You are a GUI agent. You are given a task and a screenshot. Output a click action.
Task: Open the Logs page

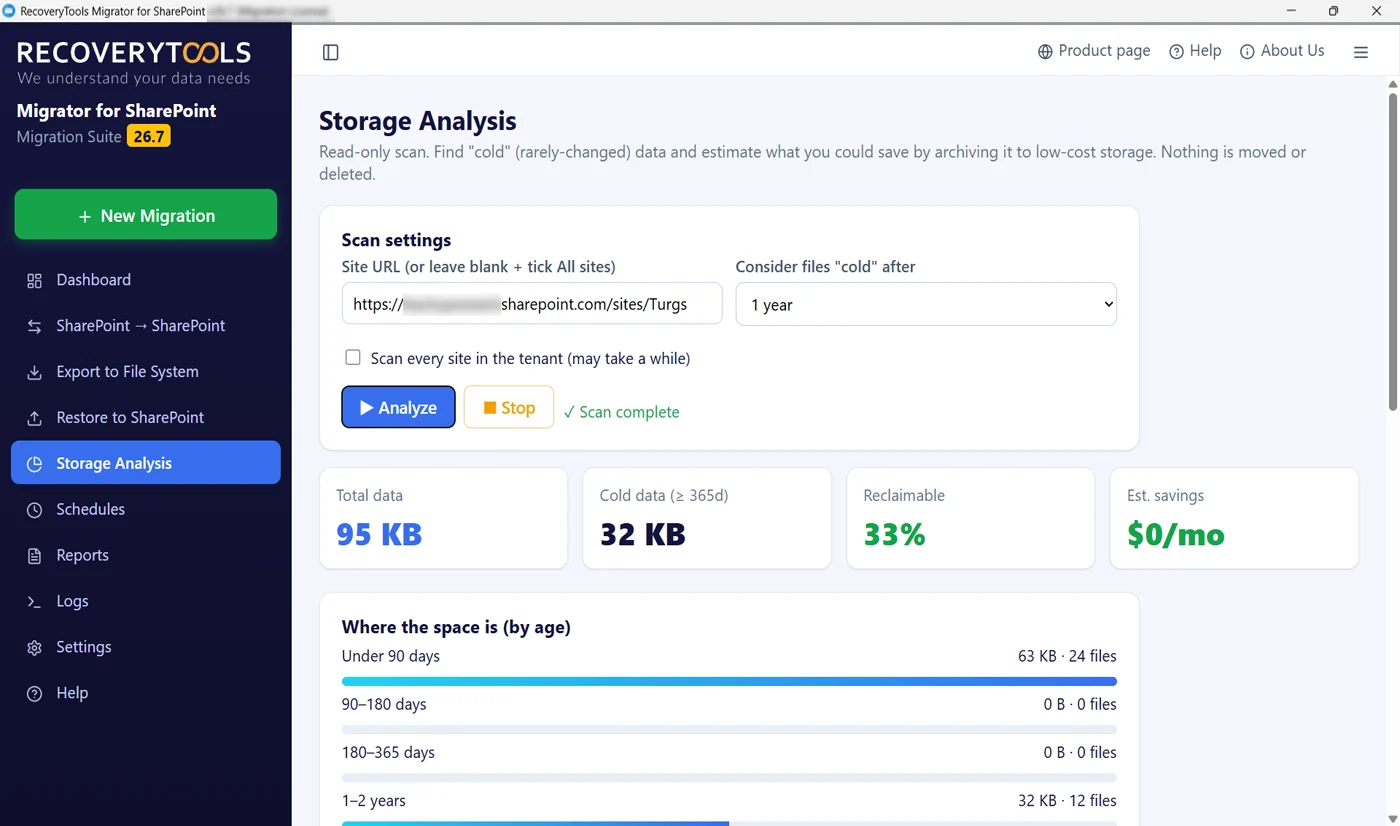[146, 601]
